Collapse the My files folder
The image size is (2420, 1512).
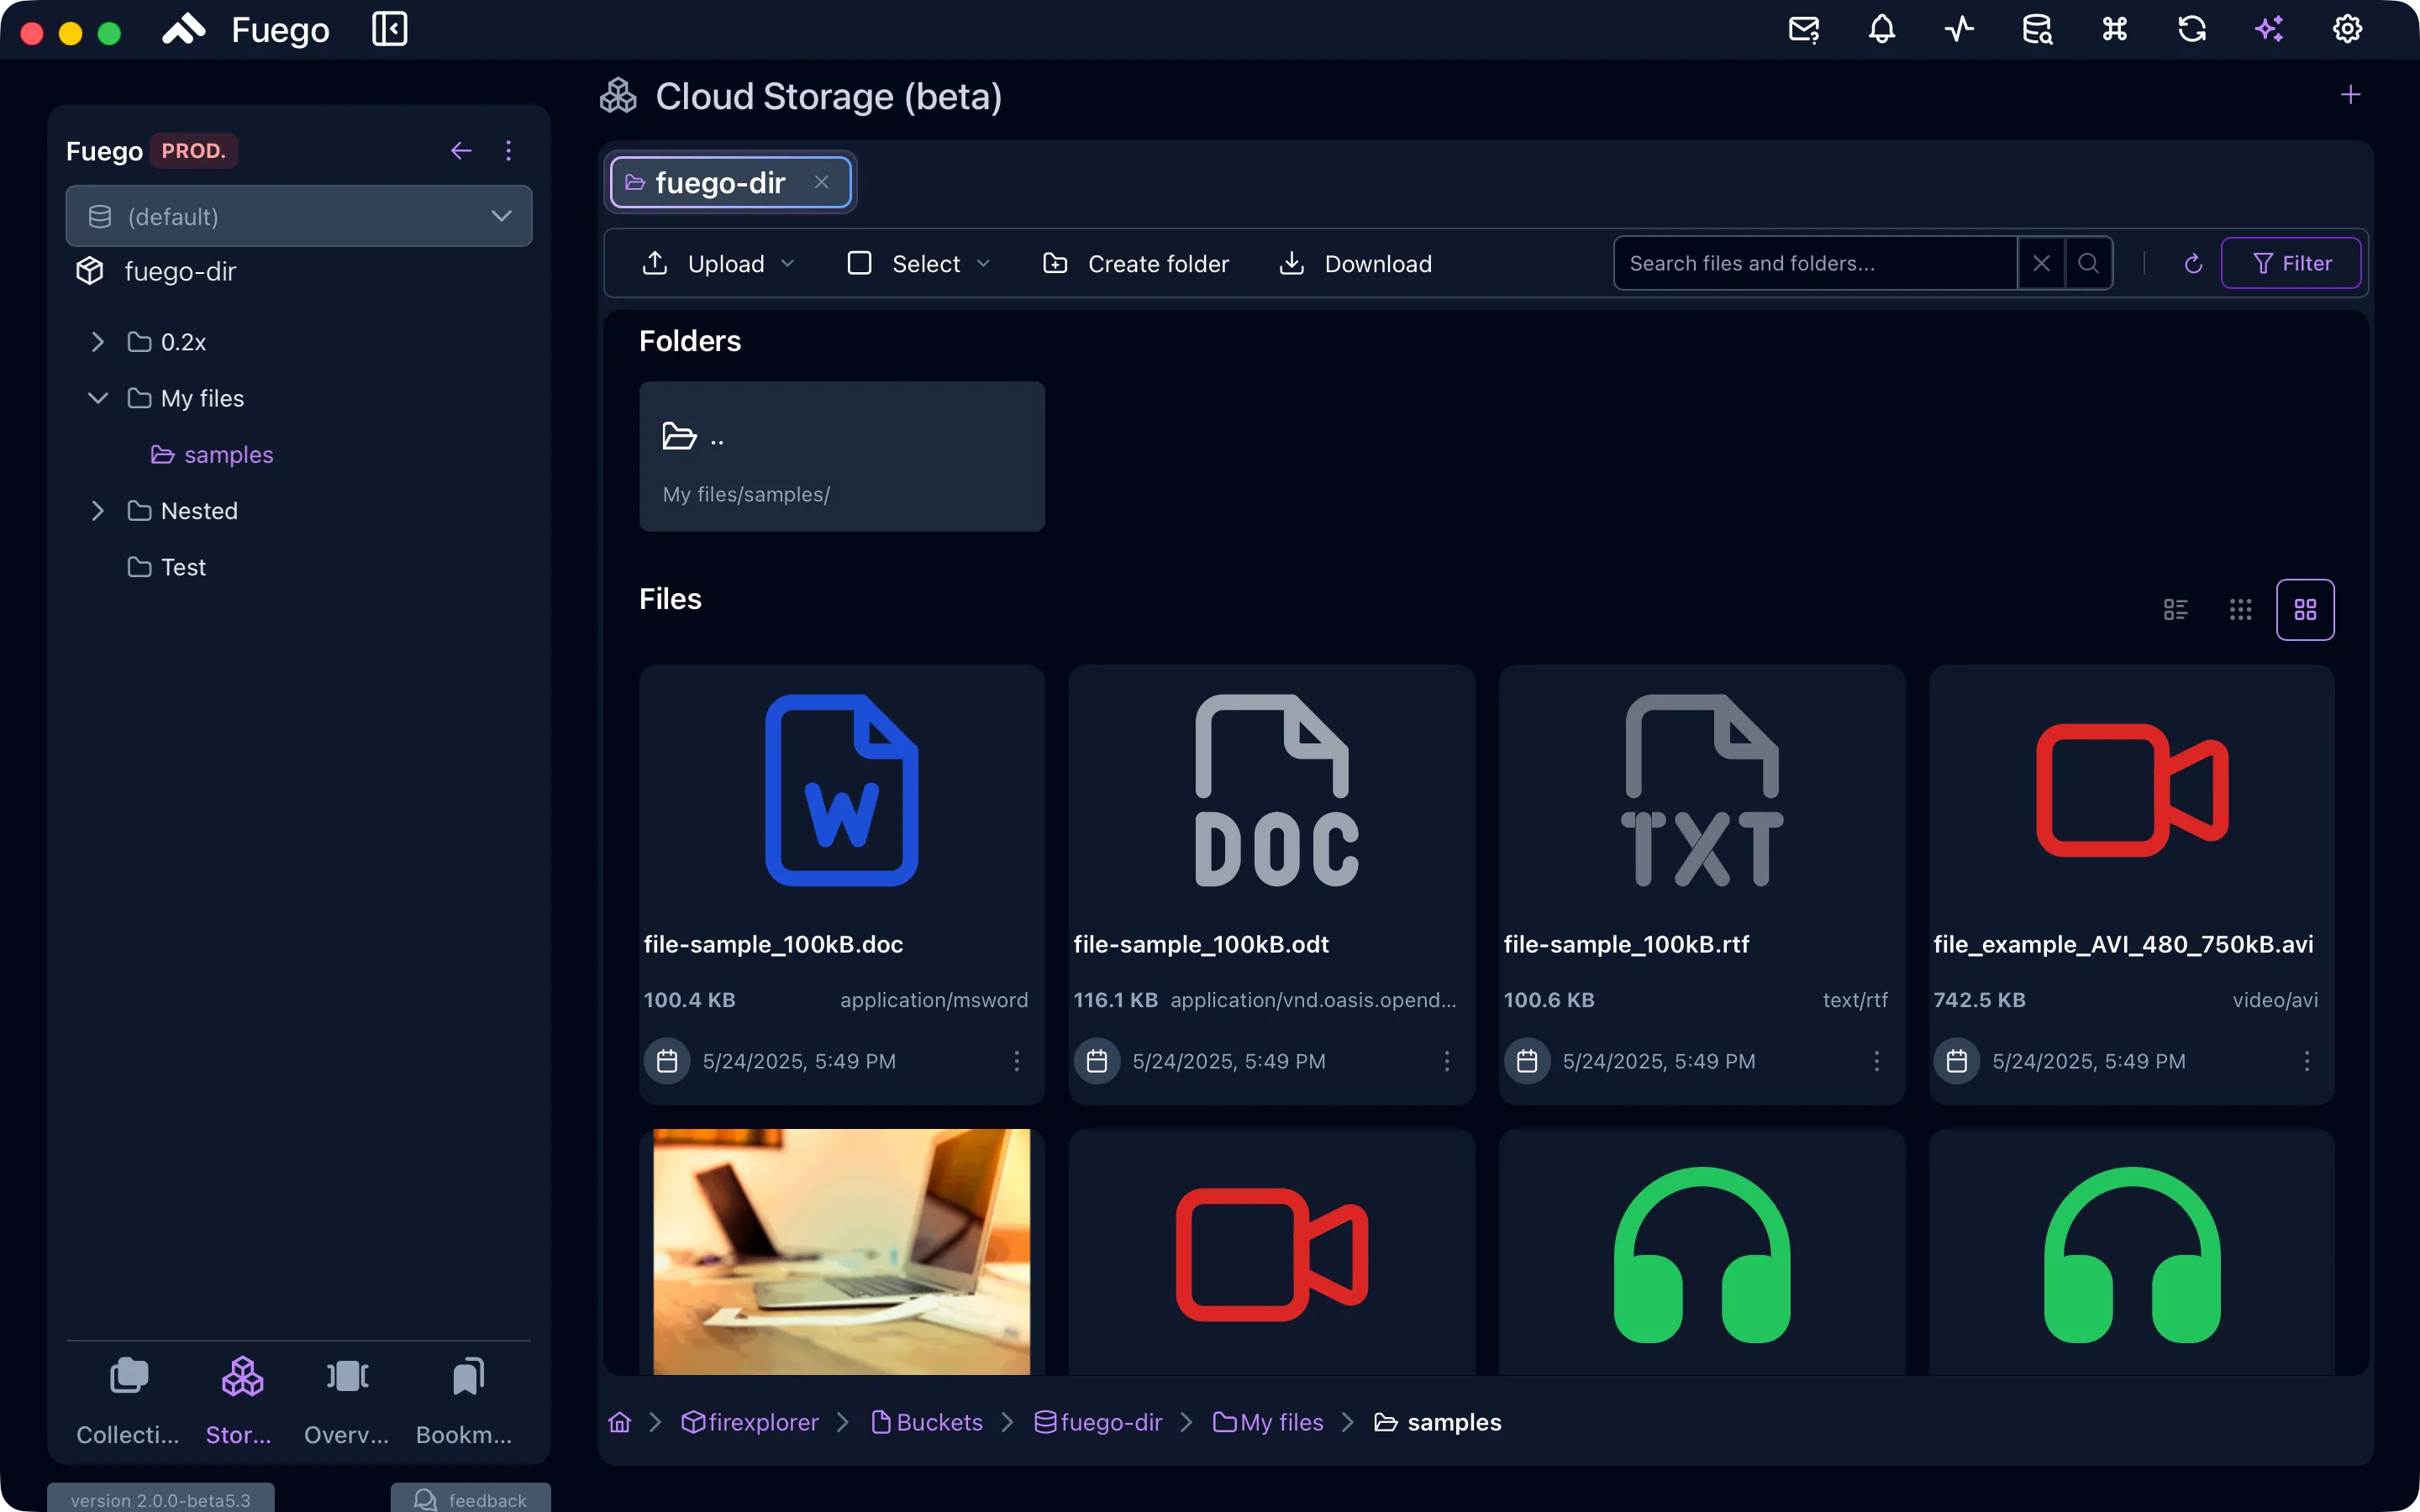pos(97,398)
